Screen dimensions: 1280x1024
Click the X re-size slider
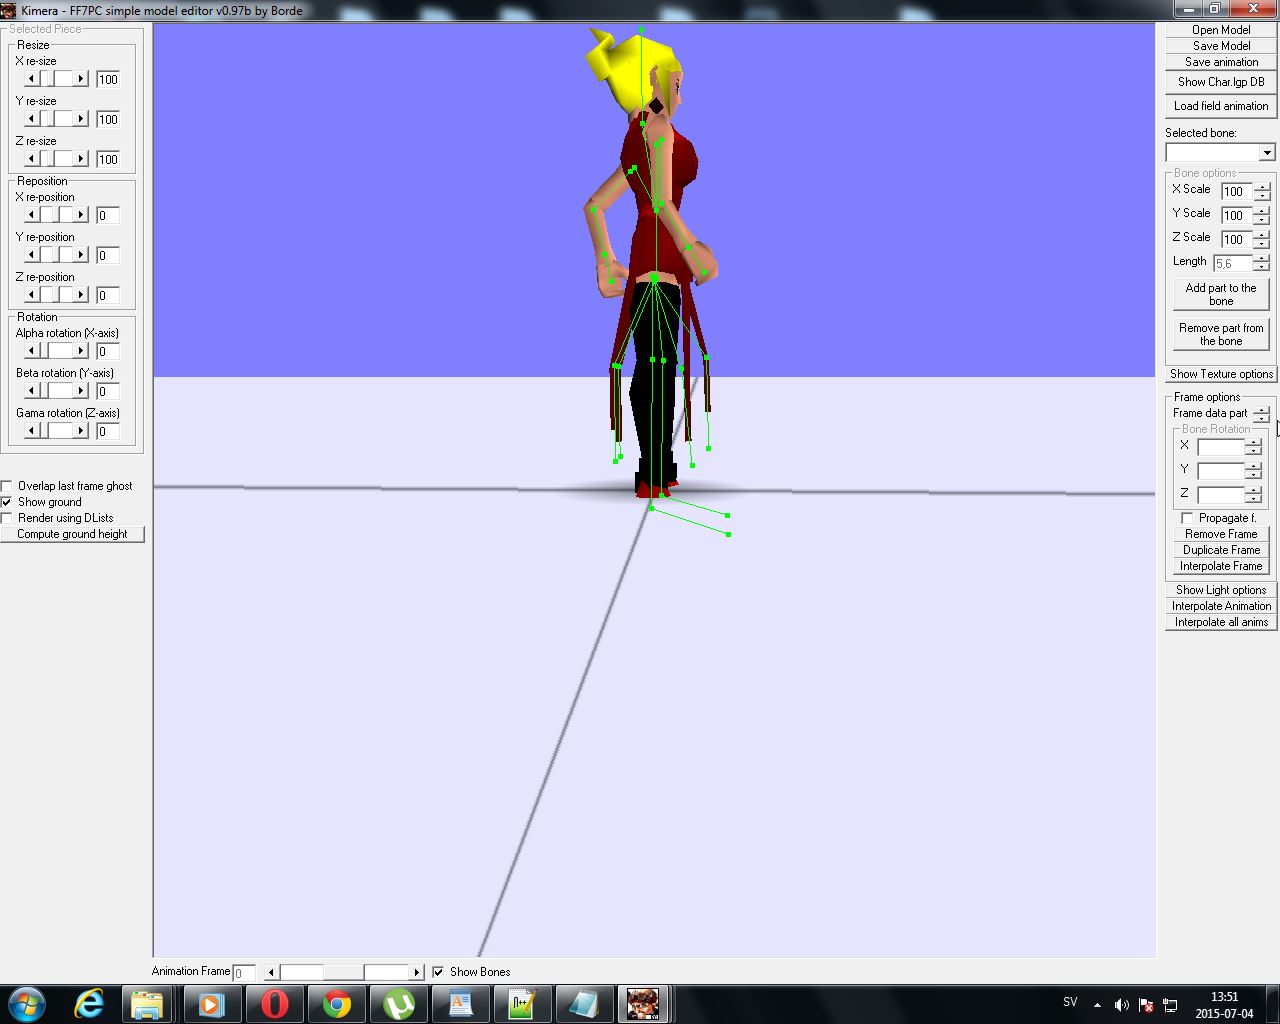[56, 78]
